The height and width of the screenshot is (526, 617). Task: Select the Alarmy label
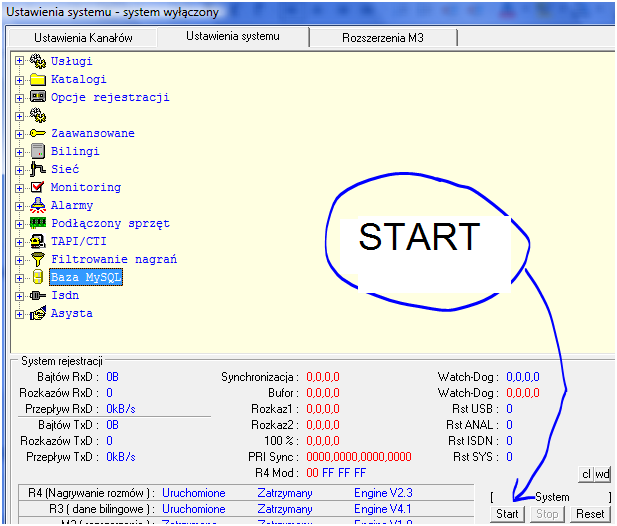coord(72,205)
